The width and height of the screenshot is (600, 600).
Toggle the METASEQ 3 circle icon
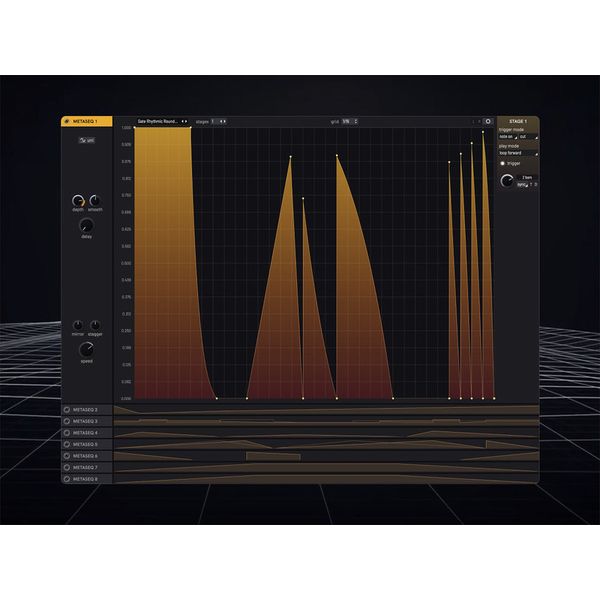(67, 421)
